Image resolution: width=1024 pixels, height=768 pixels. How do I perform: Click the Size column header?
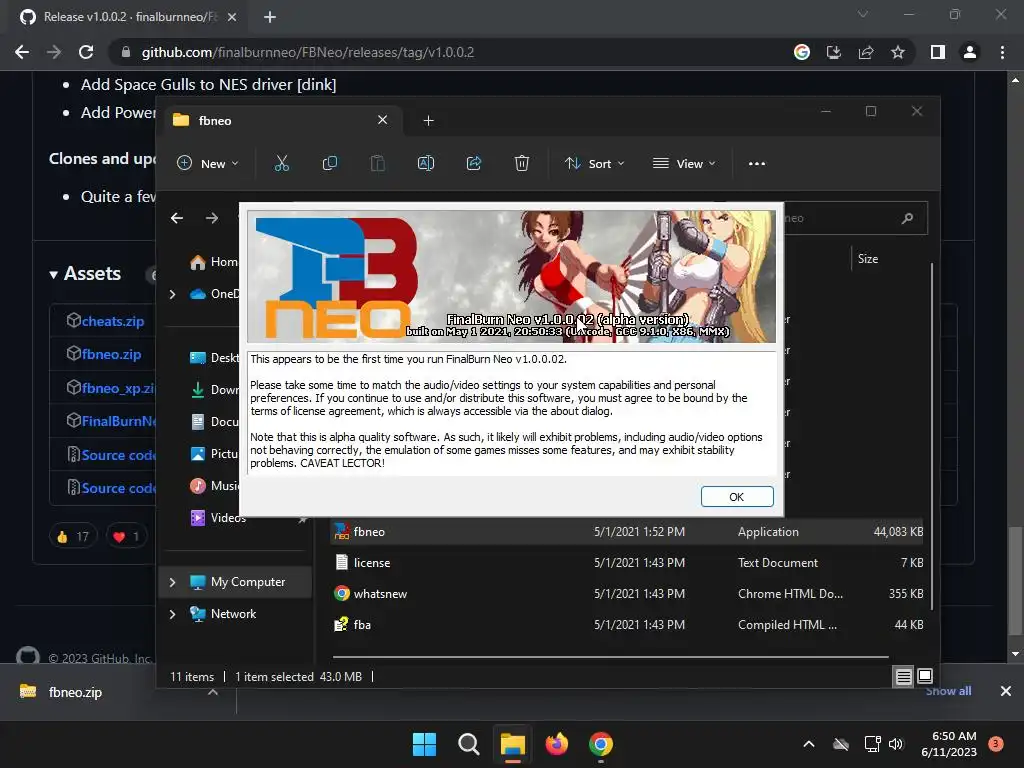(x=868, y=259)
